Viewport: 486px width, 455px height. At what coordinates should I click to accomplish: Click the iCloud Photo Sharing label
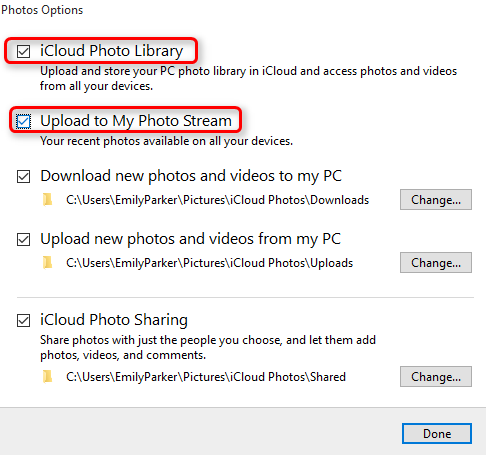click(x=114, y=320)
